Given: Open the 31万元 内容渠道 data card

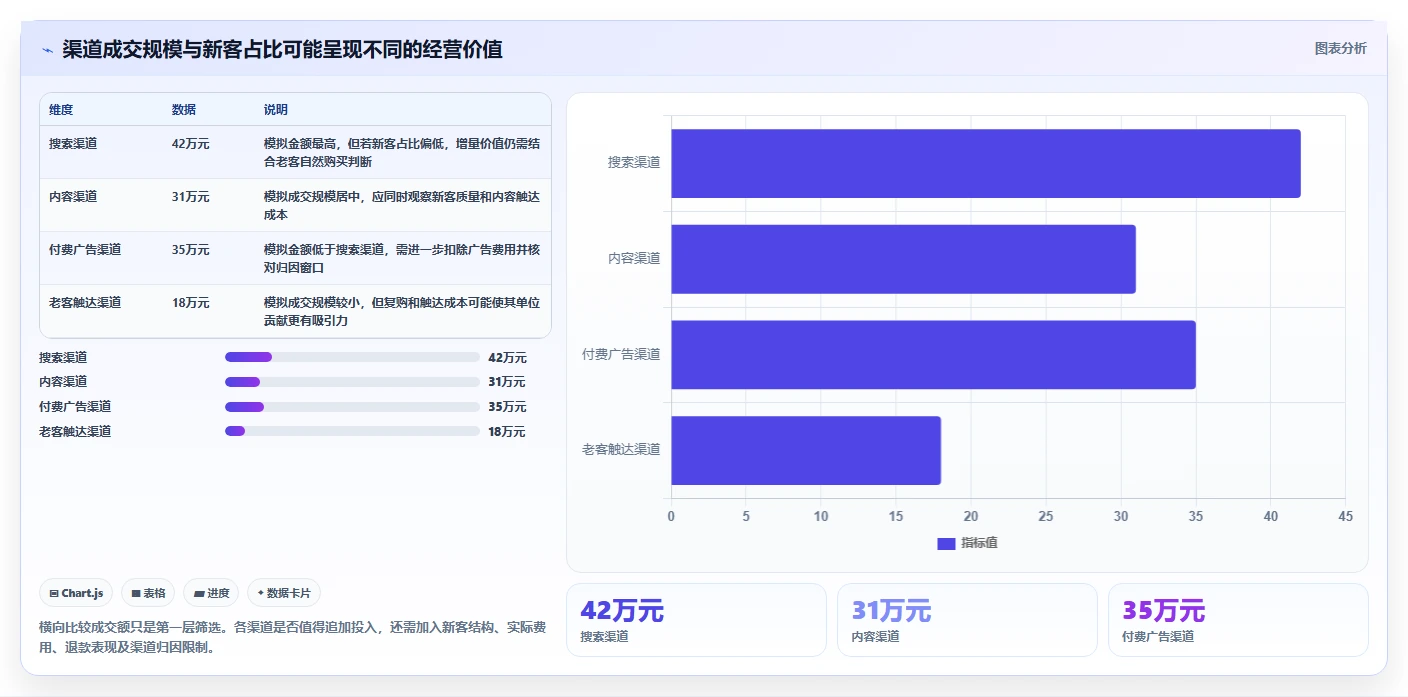Looking at the screenshot, I should [967, 620].
